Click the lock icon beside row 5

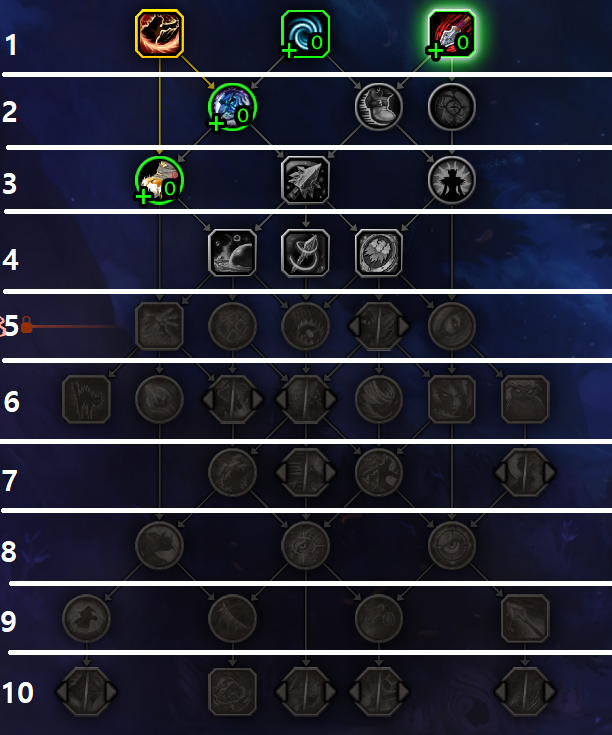(26, 325)
